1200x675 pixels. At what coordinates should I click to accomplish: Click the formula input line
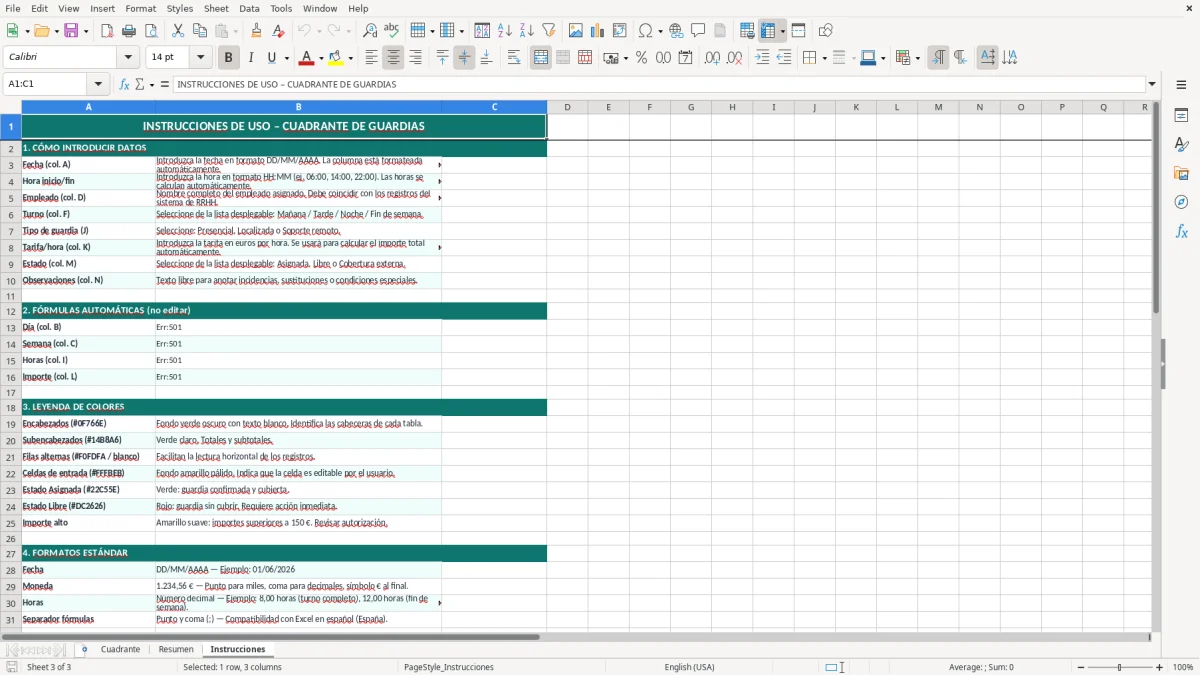point(658,84)
